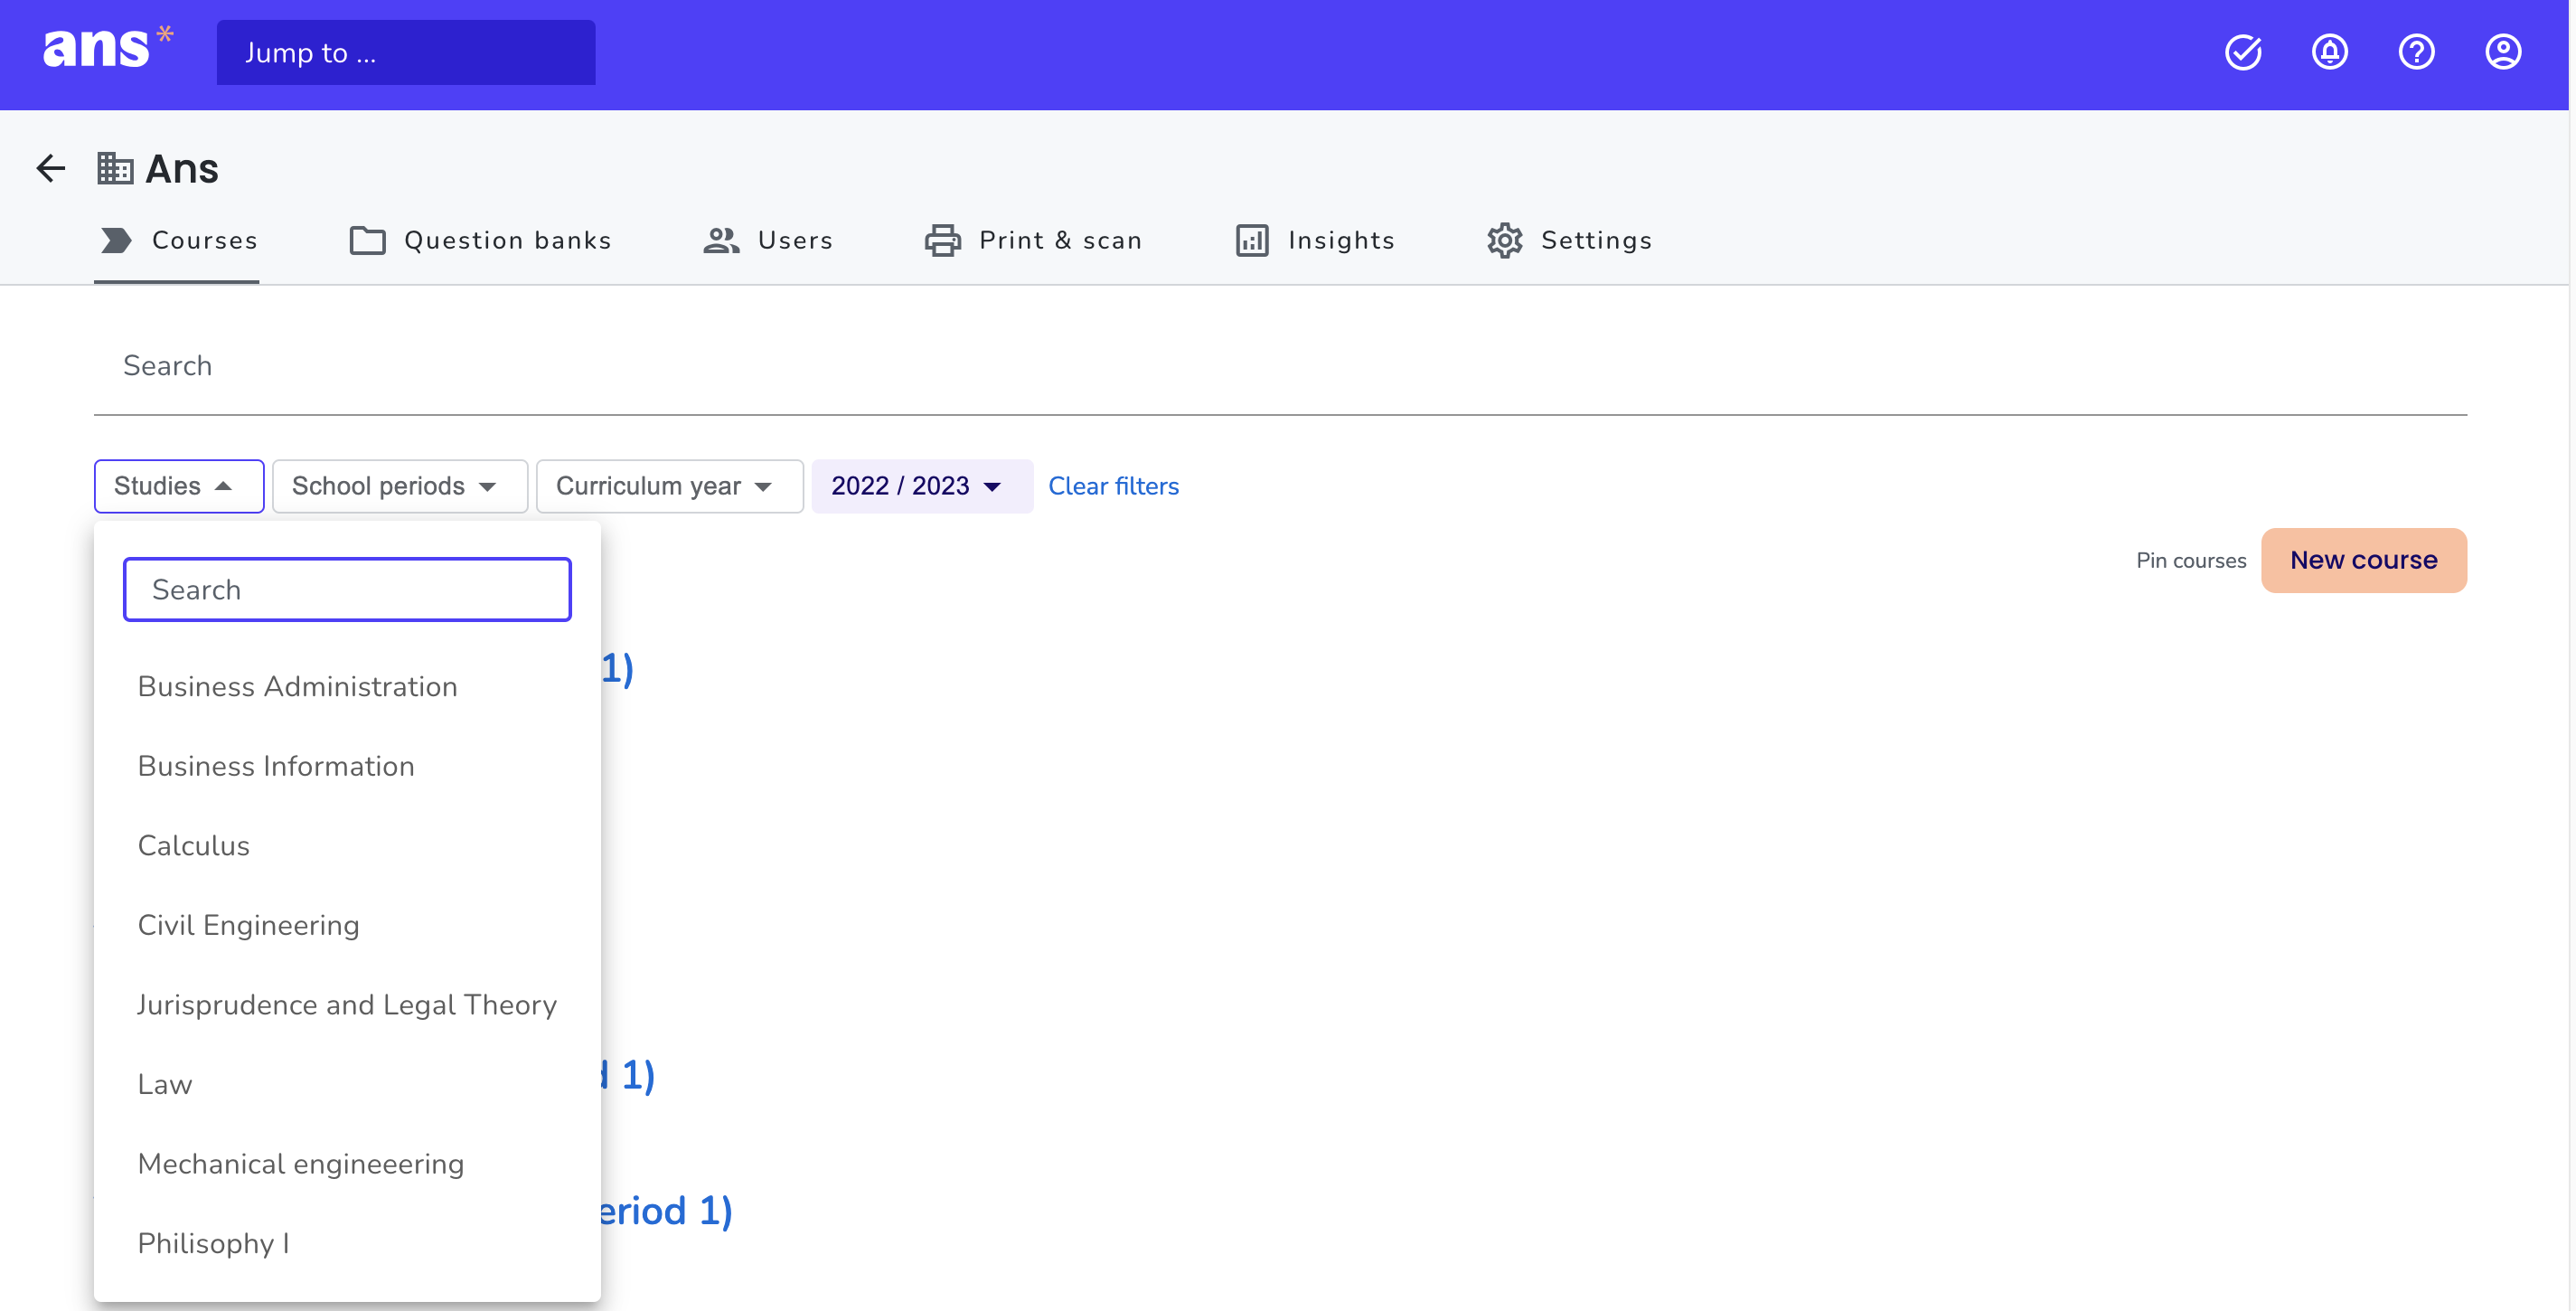Select Philisophy I study
The width and height of the screenshot is (2576, 1311).
(347, 1243)
